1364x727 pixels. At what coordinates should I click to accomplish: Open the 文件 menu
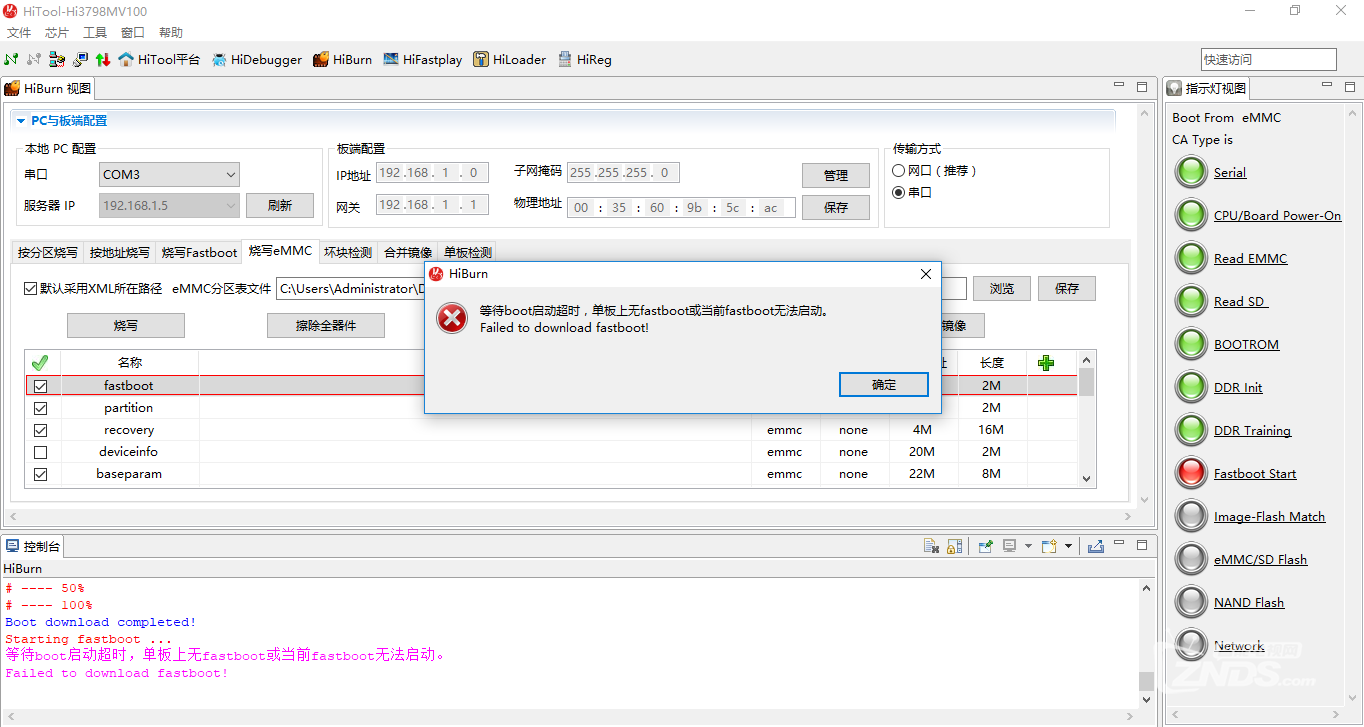pyautogui.click(x=19, y=33)
